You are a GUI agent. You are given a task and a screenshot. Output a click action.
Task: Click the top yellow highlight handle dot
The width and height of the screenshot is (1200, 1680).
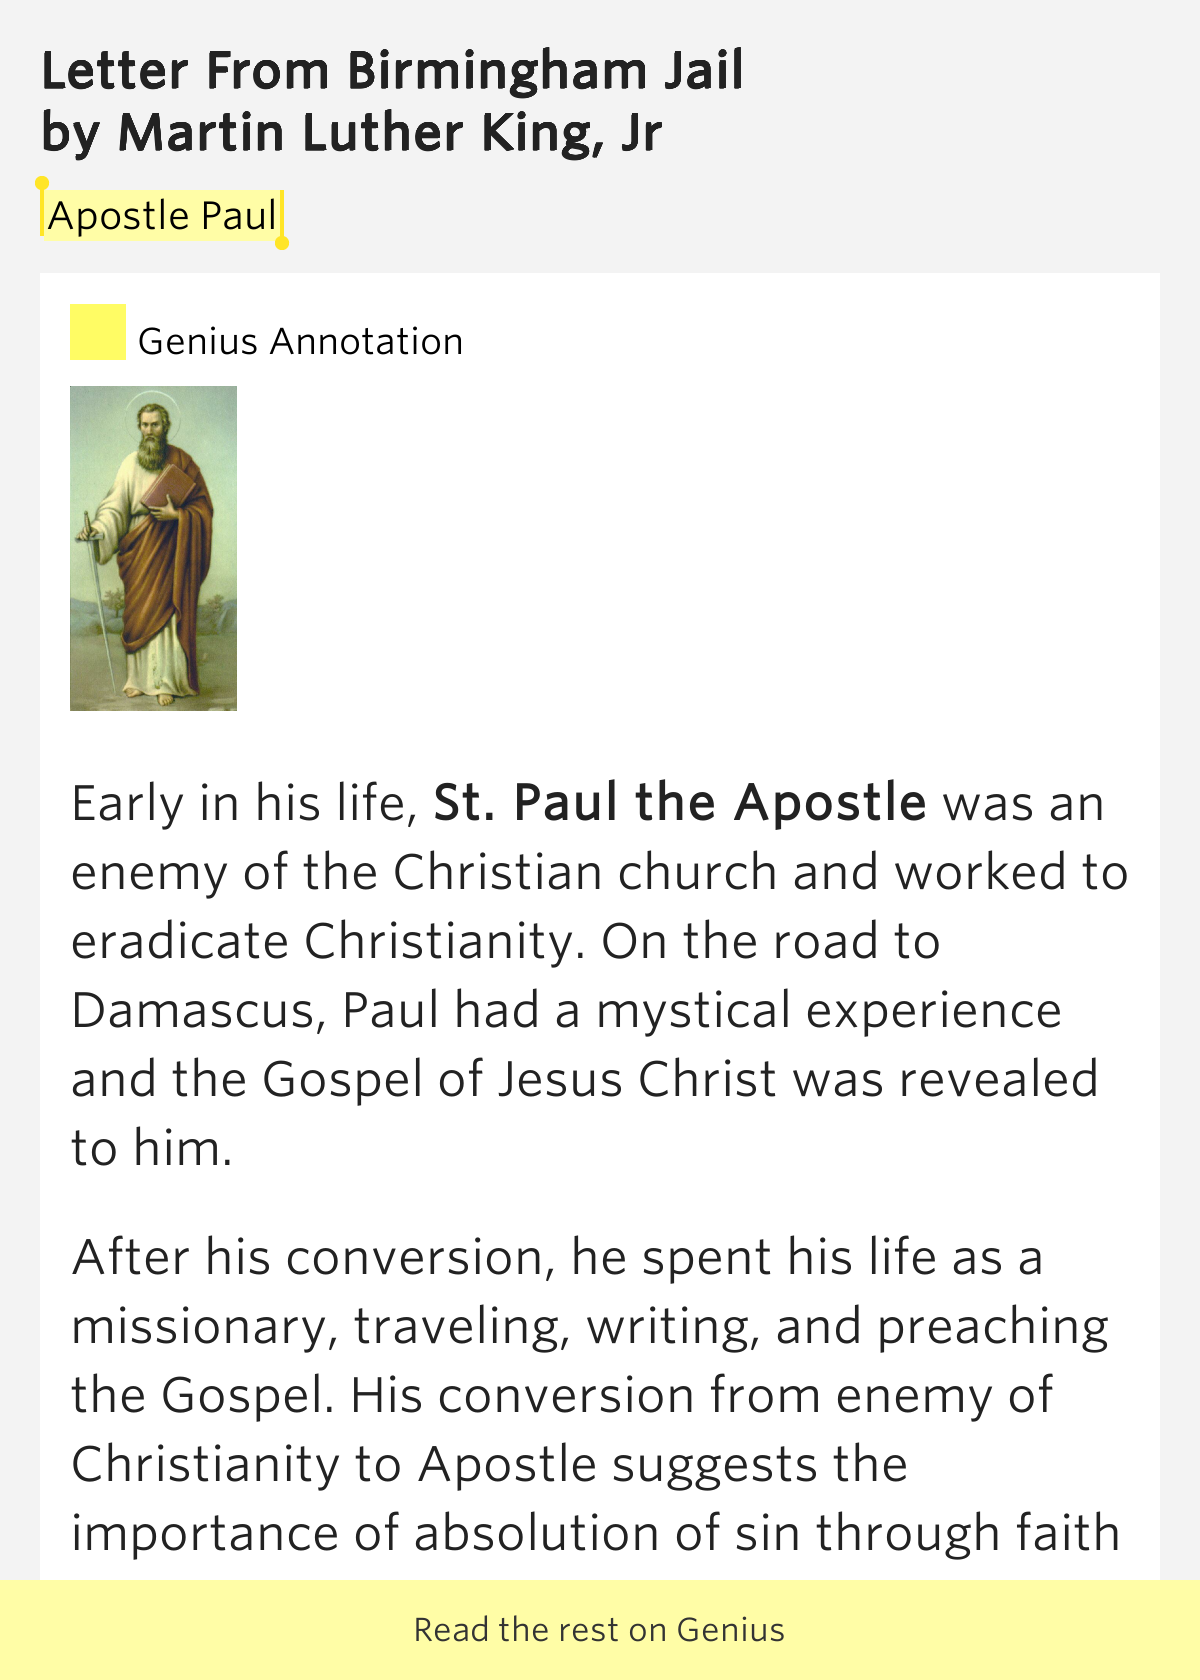pos(42,184)
